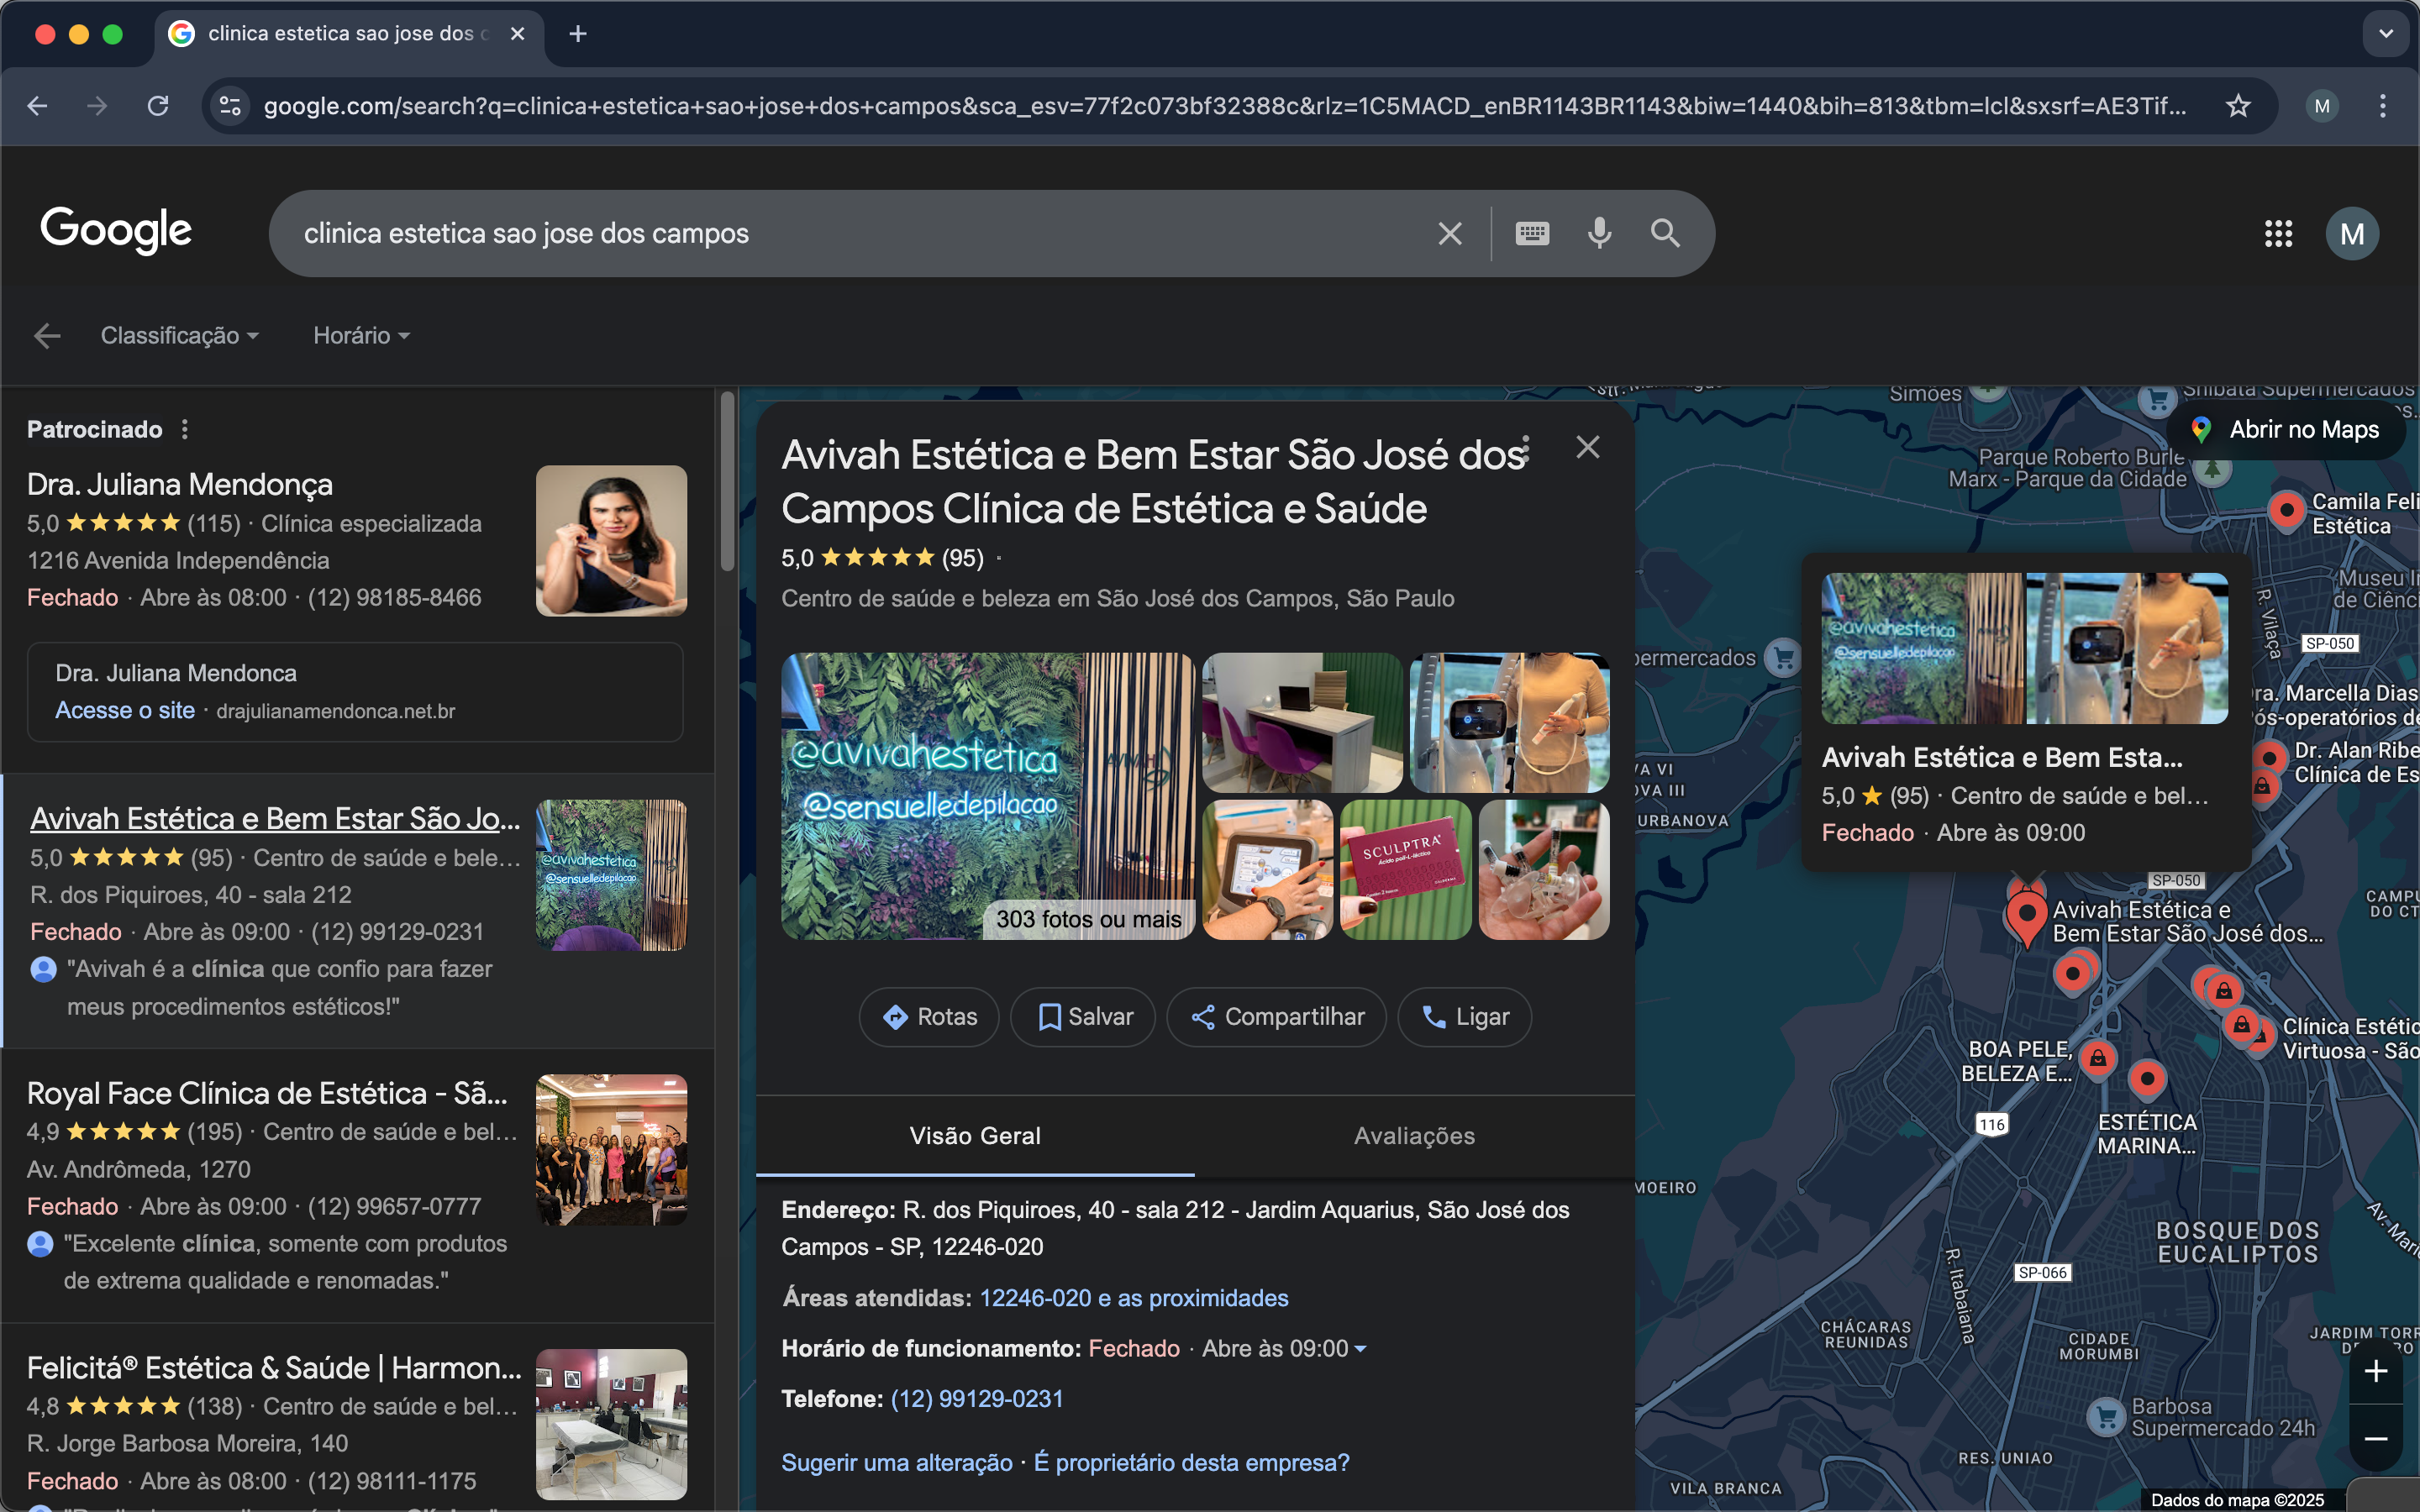Open the on-screen keyboard input tool
2420x1512 pixels.
(x=1532, y=233)
